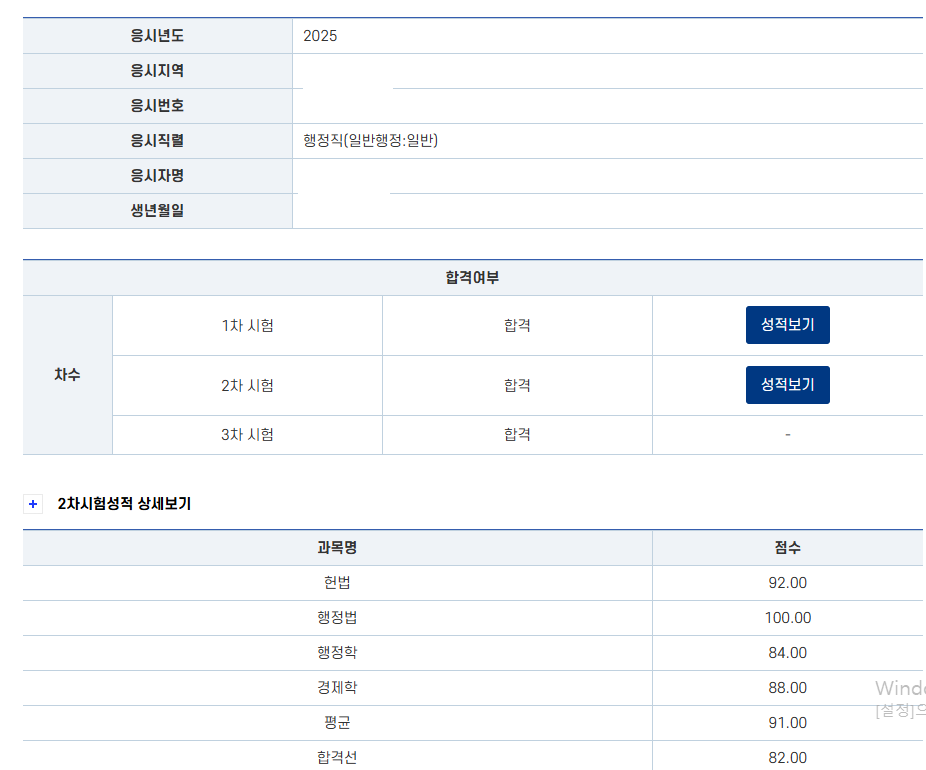This screenshot has height=770, width=926.
Task: Select the 응시년도 value 2025
Action: click(320, 36)
